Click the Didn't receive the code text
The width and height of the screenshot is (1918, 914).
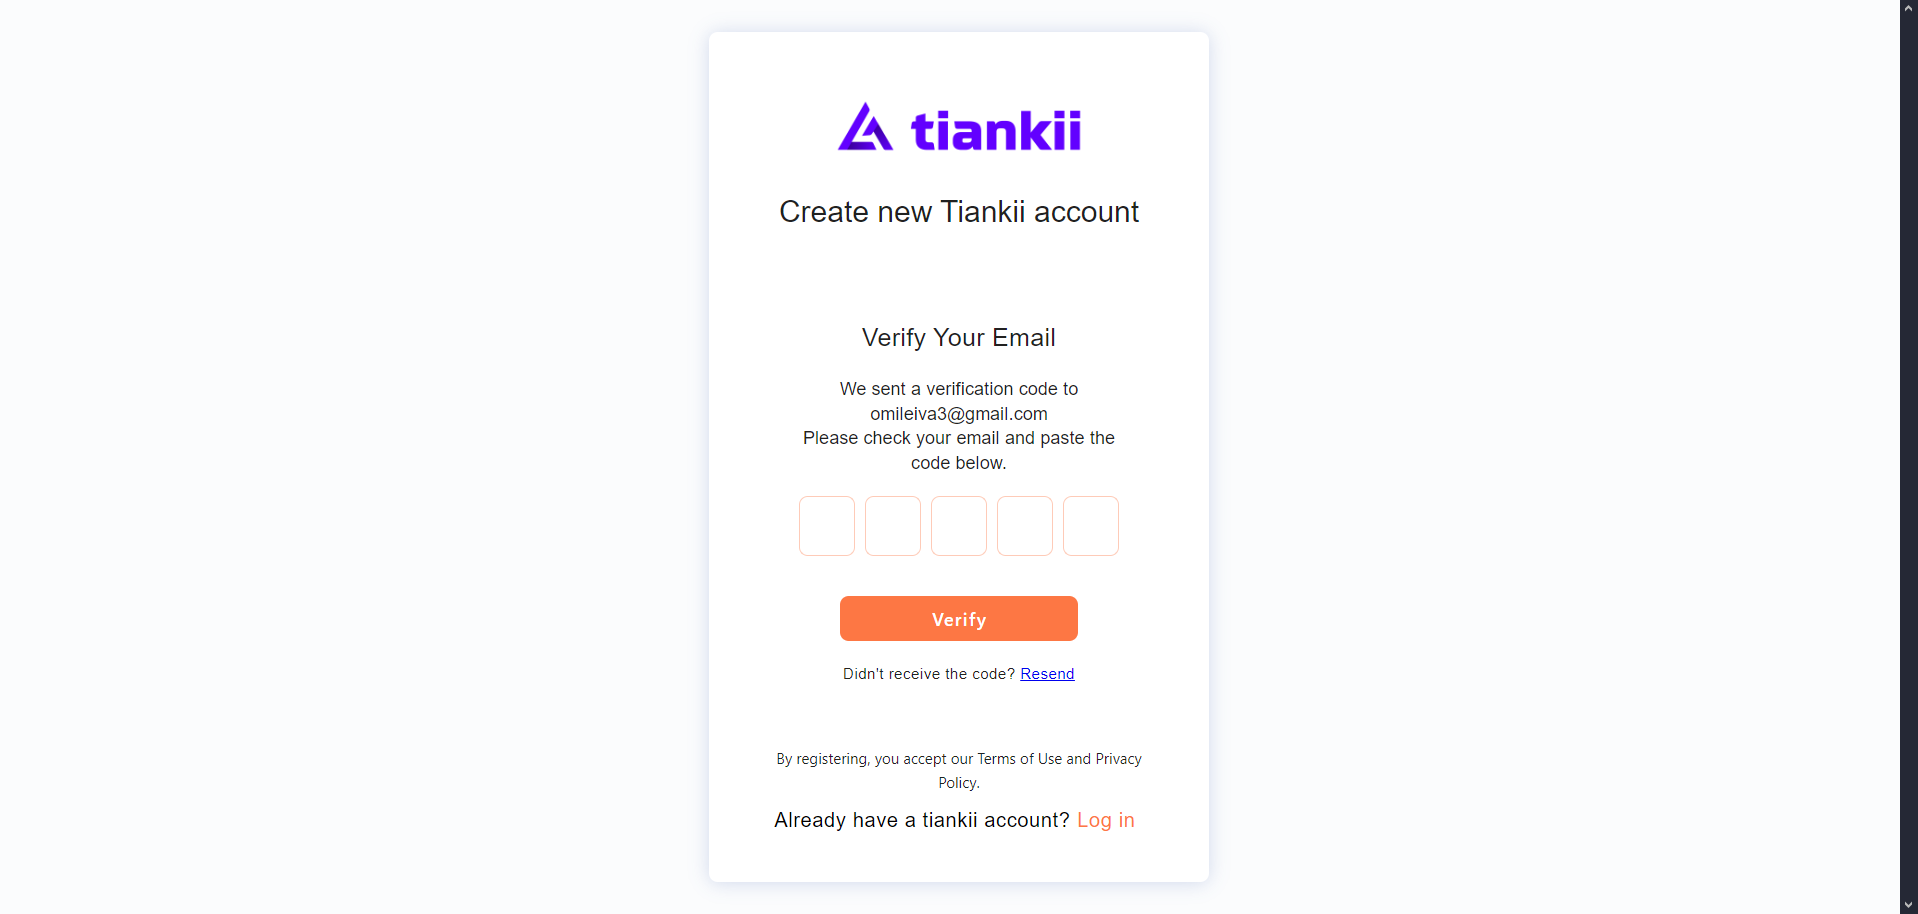pyautogui.click(x=929, y=674)
